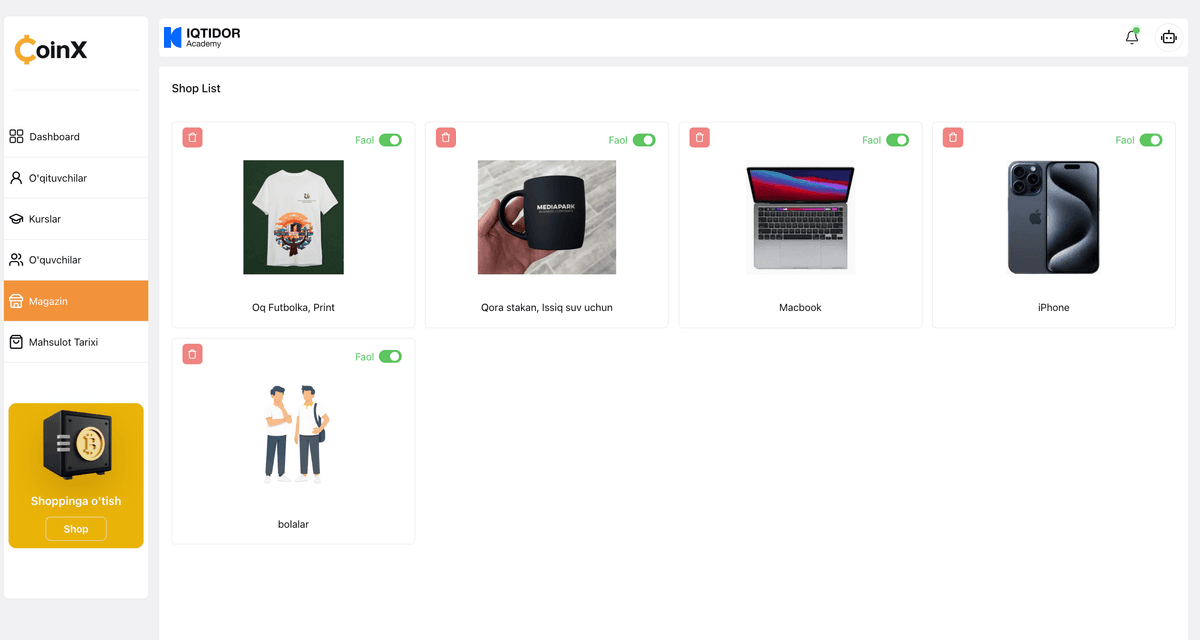The image size is (1200, 640).
Task: Click the Macbook product image
Action: pos(800,217)
